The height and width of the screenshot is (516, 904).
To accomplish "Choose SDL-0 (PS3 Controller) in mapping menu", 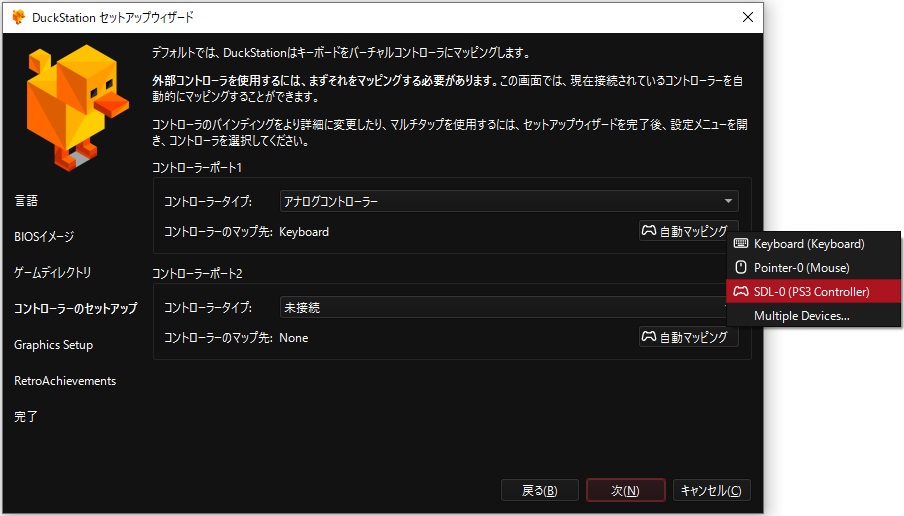I will tap(813, 292).
